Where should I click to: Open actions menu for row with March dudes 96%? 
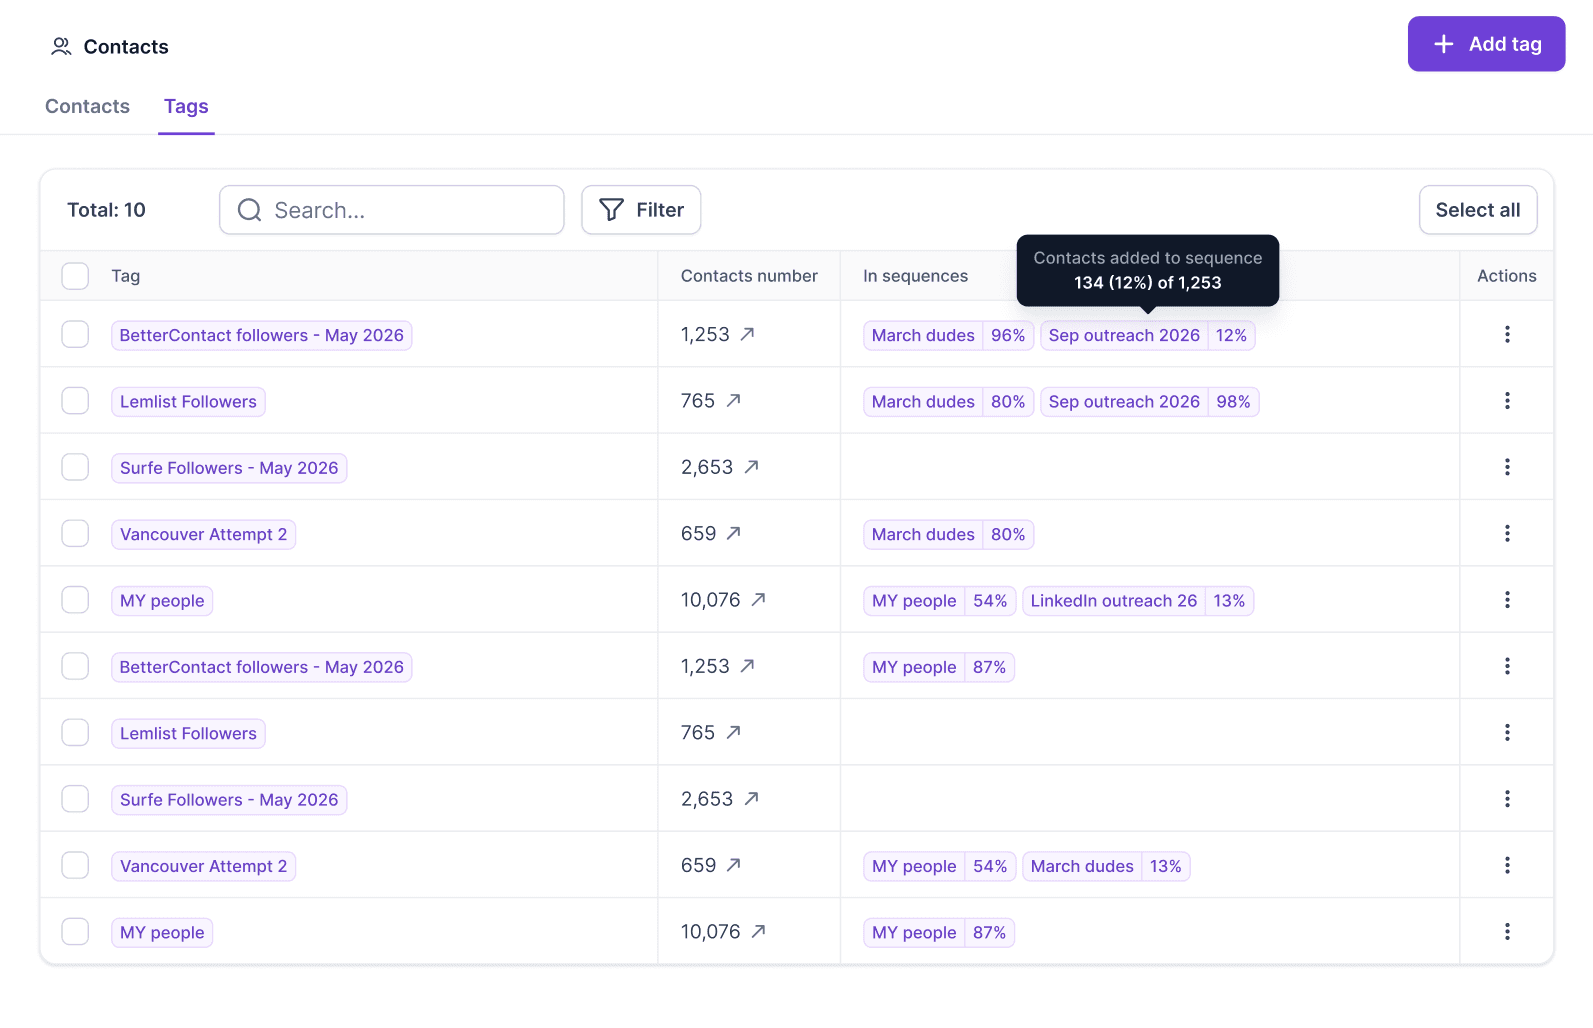(1507, 334)
